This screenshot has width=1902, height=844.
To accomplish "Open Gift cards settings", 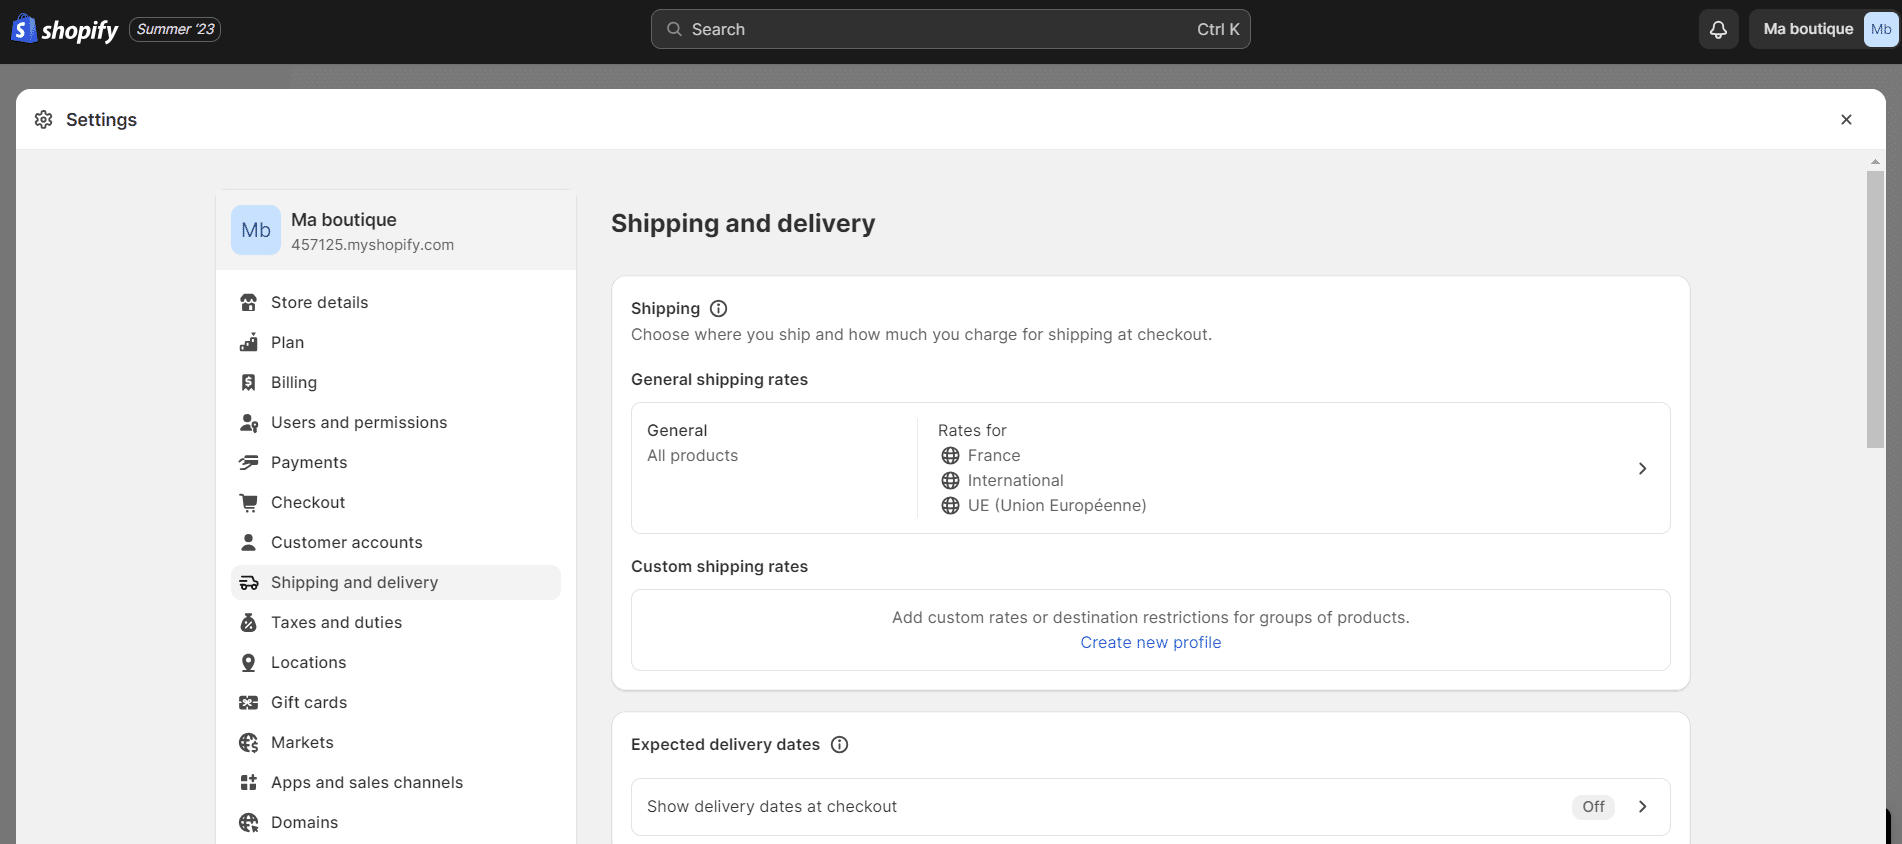I will [396, 702].
